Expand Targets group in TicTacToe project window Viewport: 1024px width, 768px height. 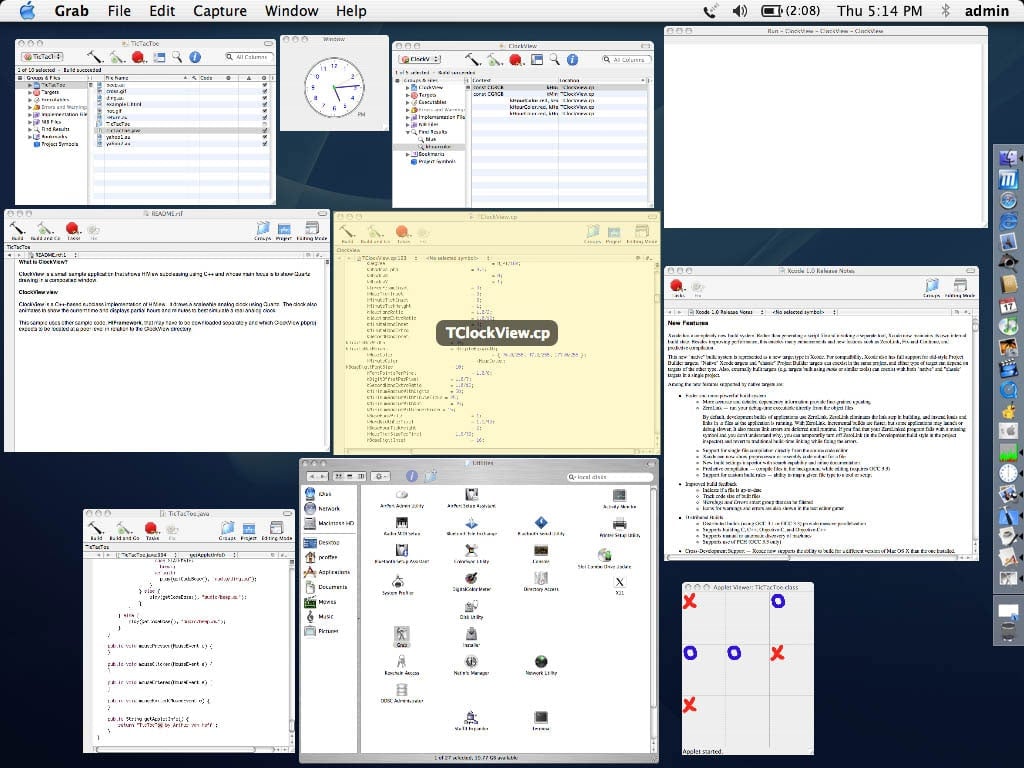[x=29, y=93]
